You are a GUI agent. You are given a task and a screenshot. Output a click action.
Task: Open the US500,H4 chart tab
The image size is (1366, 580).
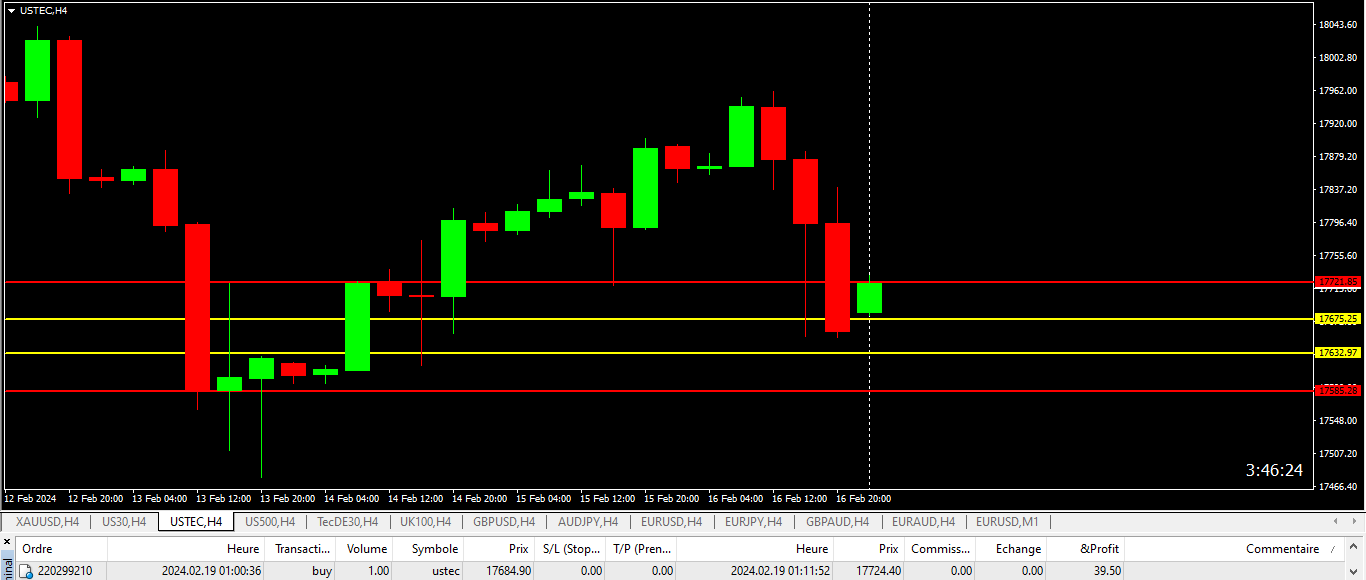(270, 522)
